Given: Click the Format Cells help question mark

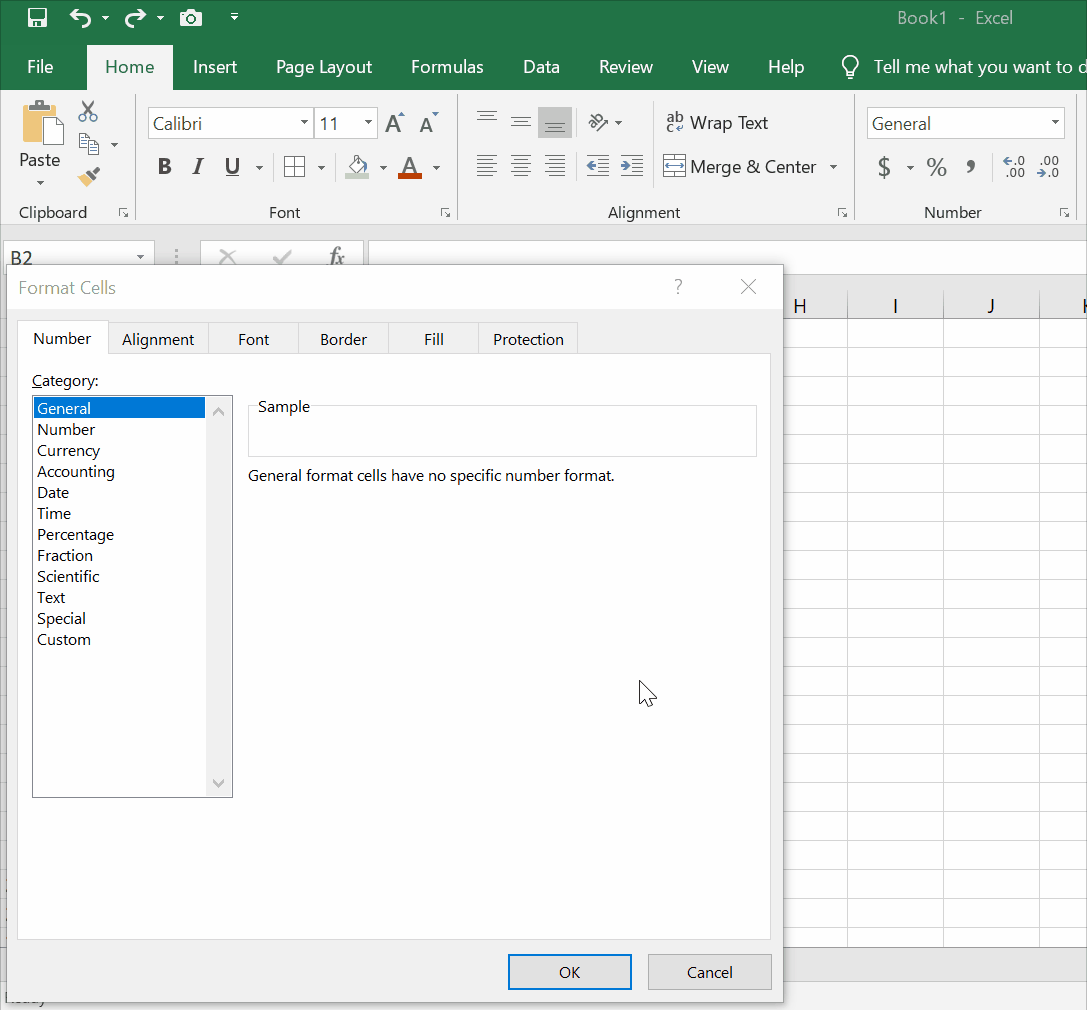Looking at the screenshot, I should 679,286.
